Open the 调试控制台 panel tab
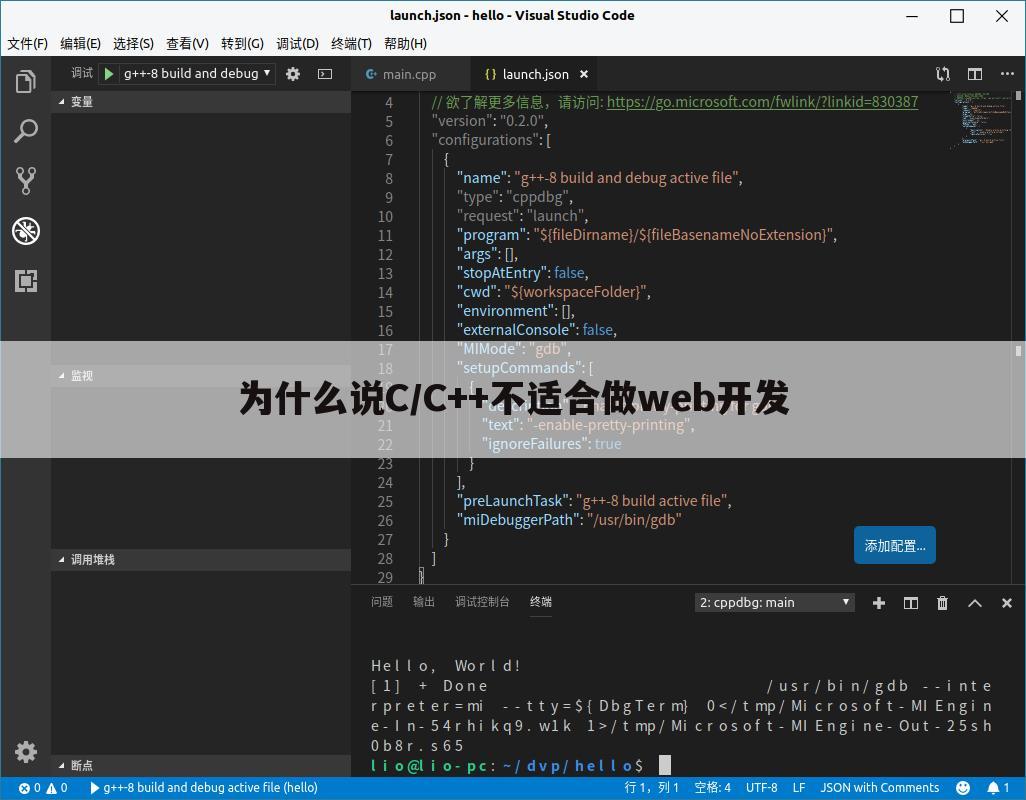This screenshot has height=800, width=1026. pos(483,602)
